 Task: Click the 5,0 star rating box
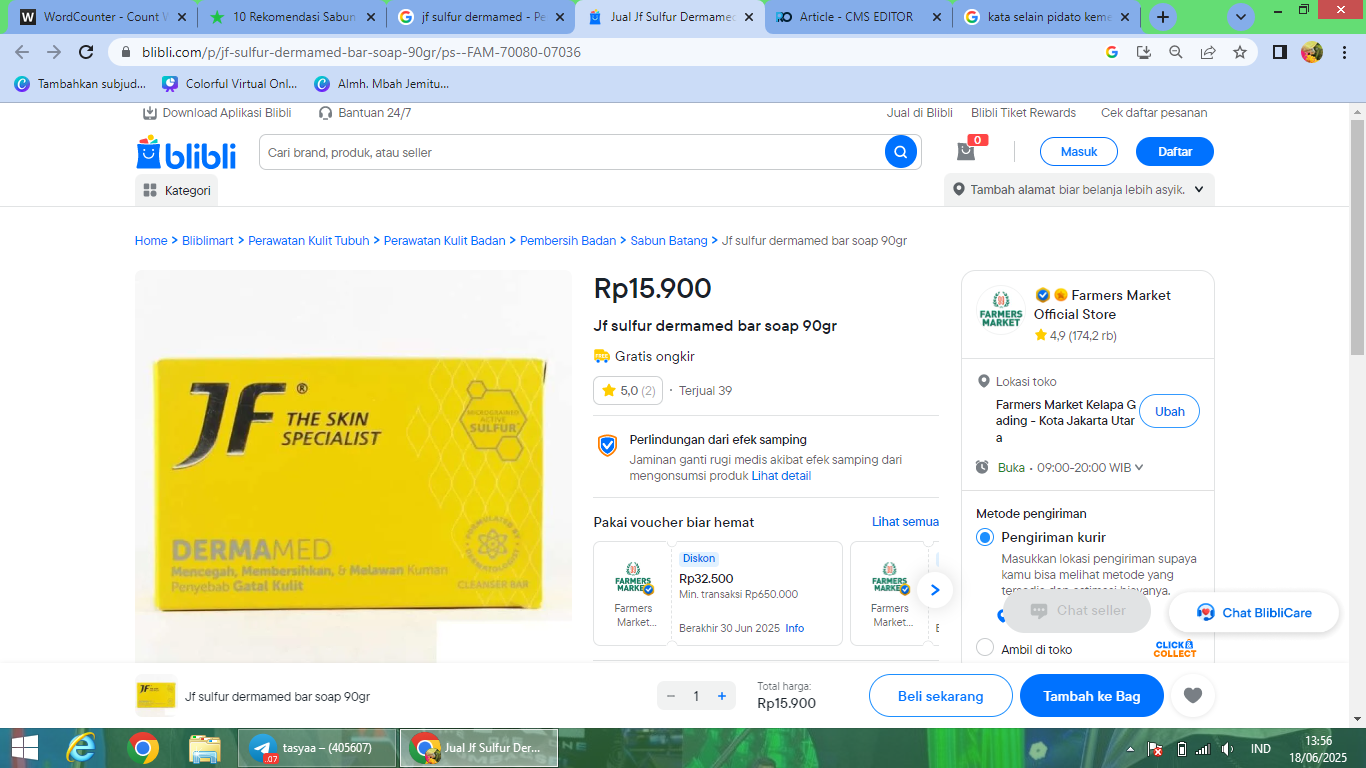(628, 390)
